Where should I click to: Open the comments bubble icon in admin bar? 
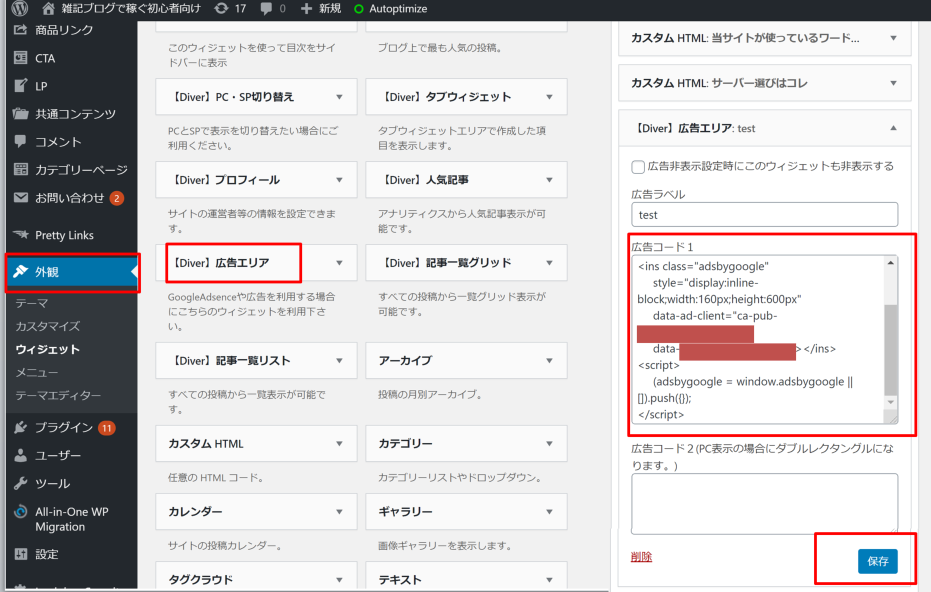(x=266, y=9)
